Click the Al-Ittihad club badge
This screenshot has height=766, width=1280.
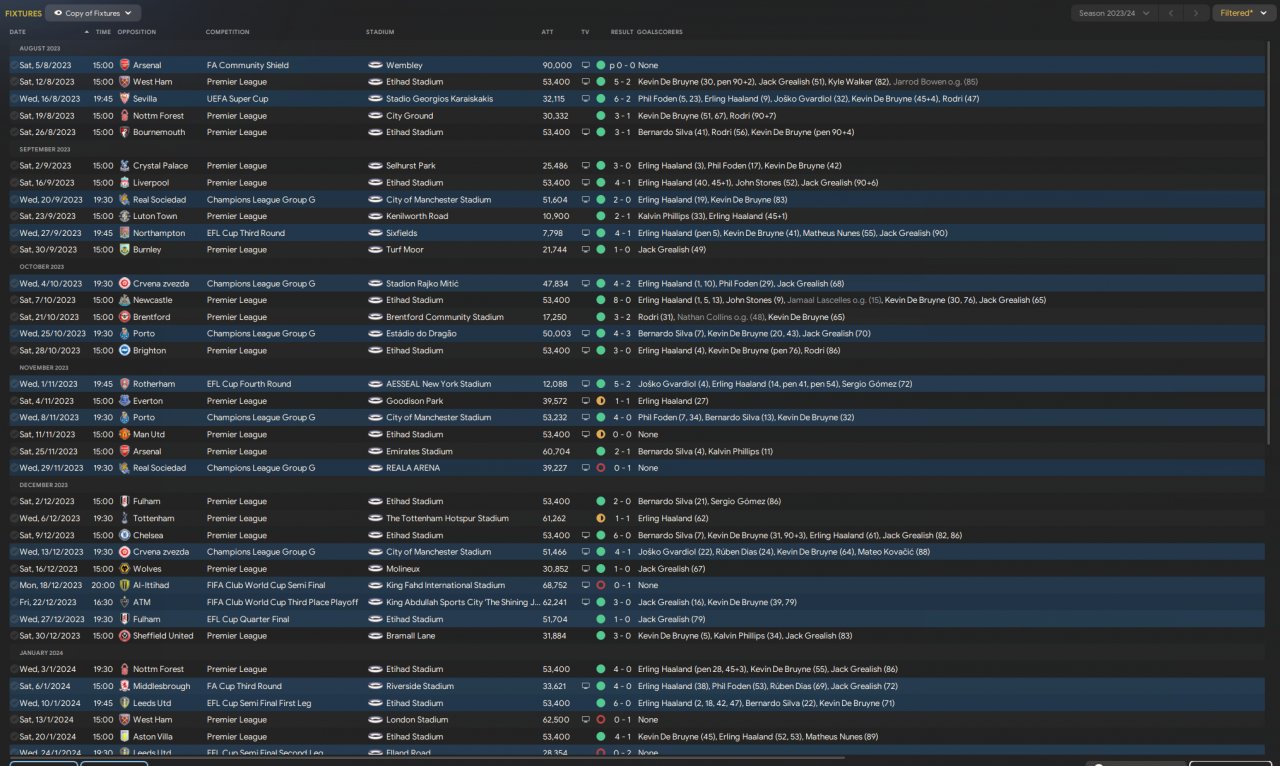point(124,586)
